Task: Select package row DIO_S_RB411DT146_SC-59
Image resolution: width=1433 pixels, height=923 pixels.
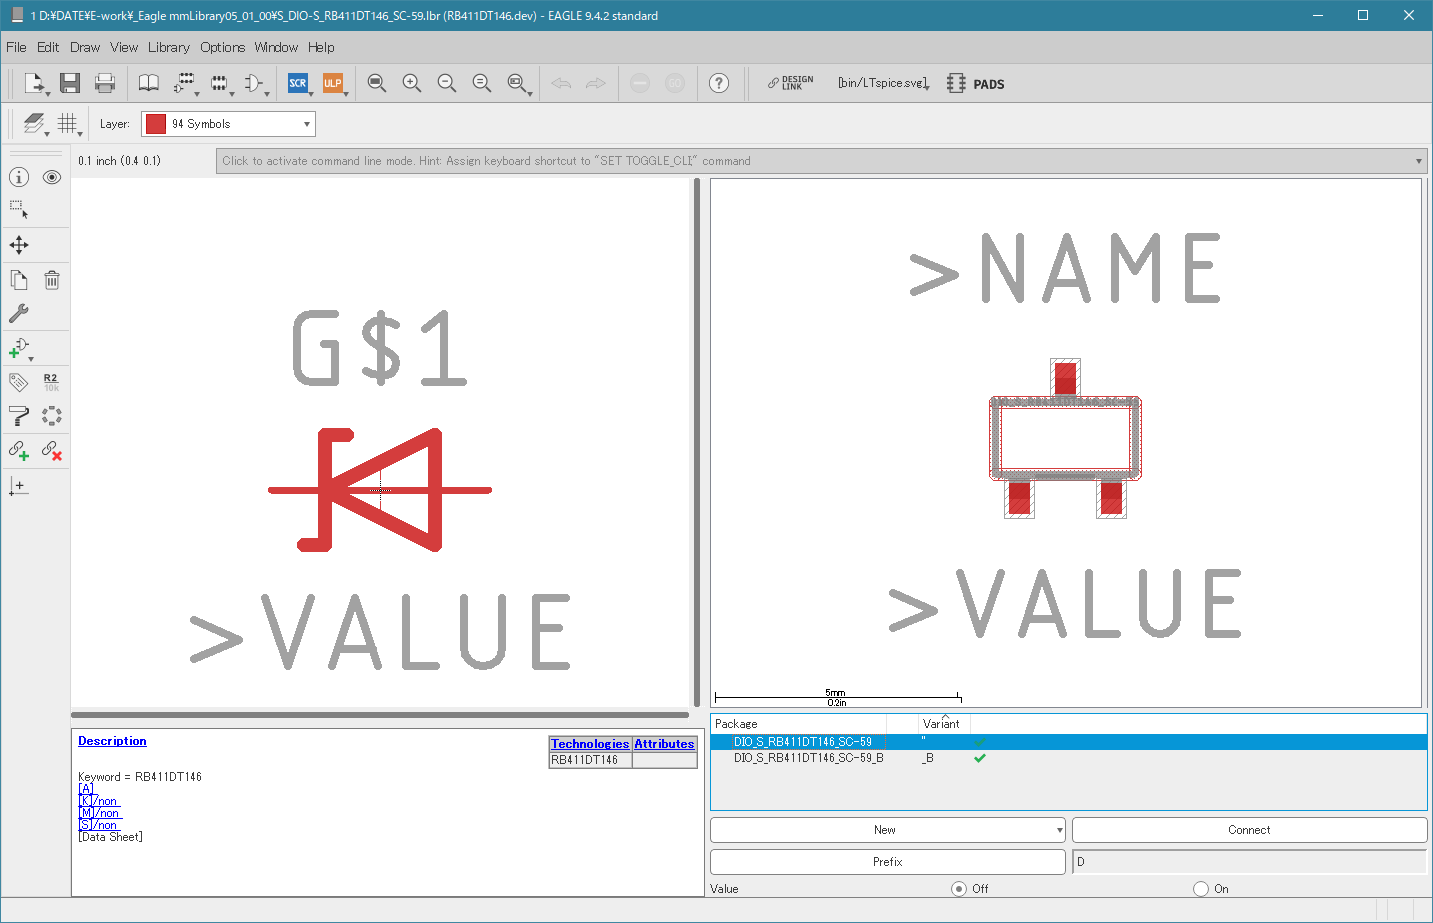Action: tap(1068, 742)
